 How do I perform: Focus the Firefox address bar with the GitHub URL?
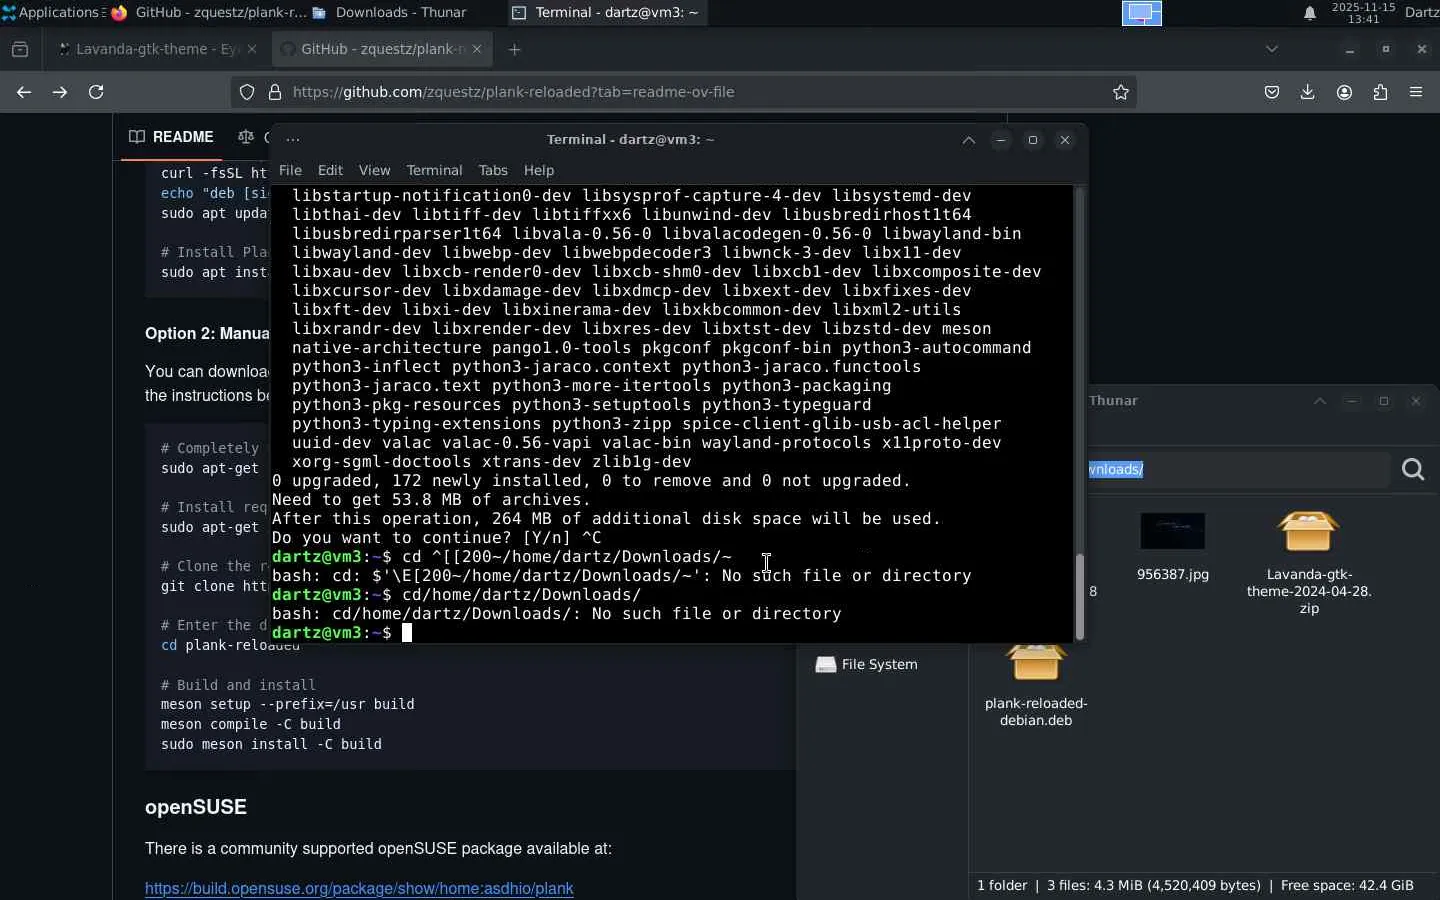click(683, 92)
